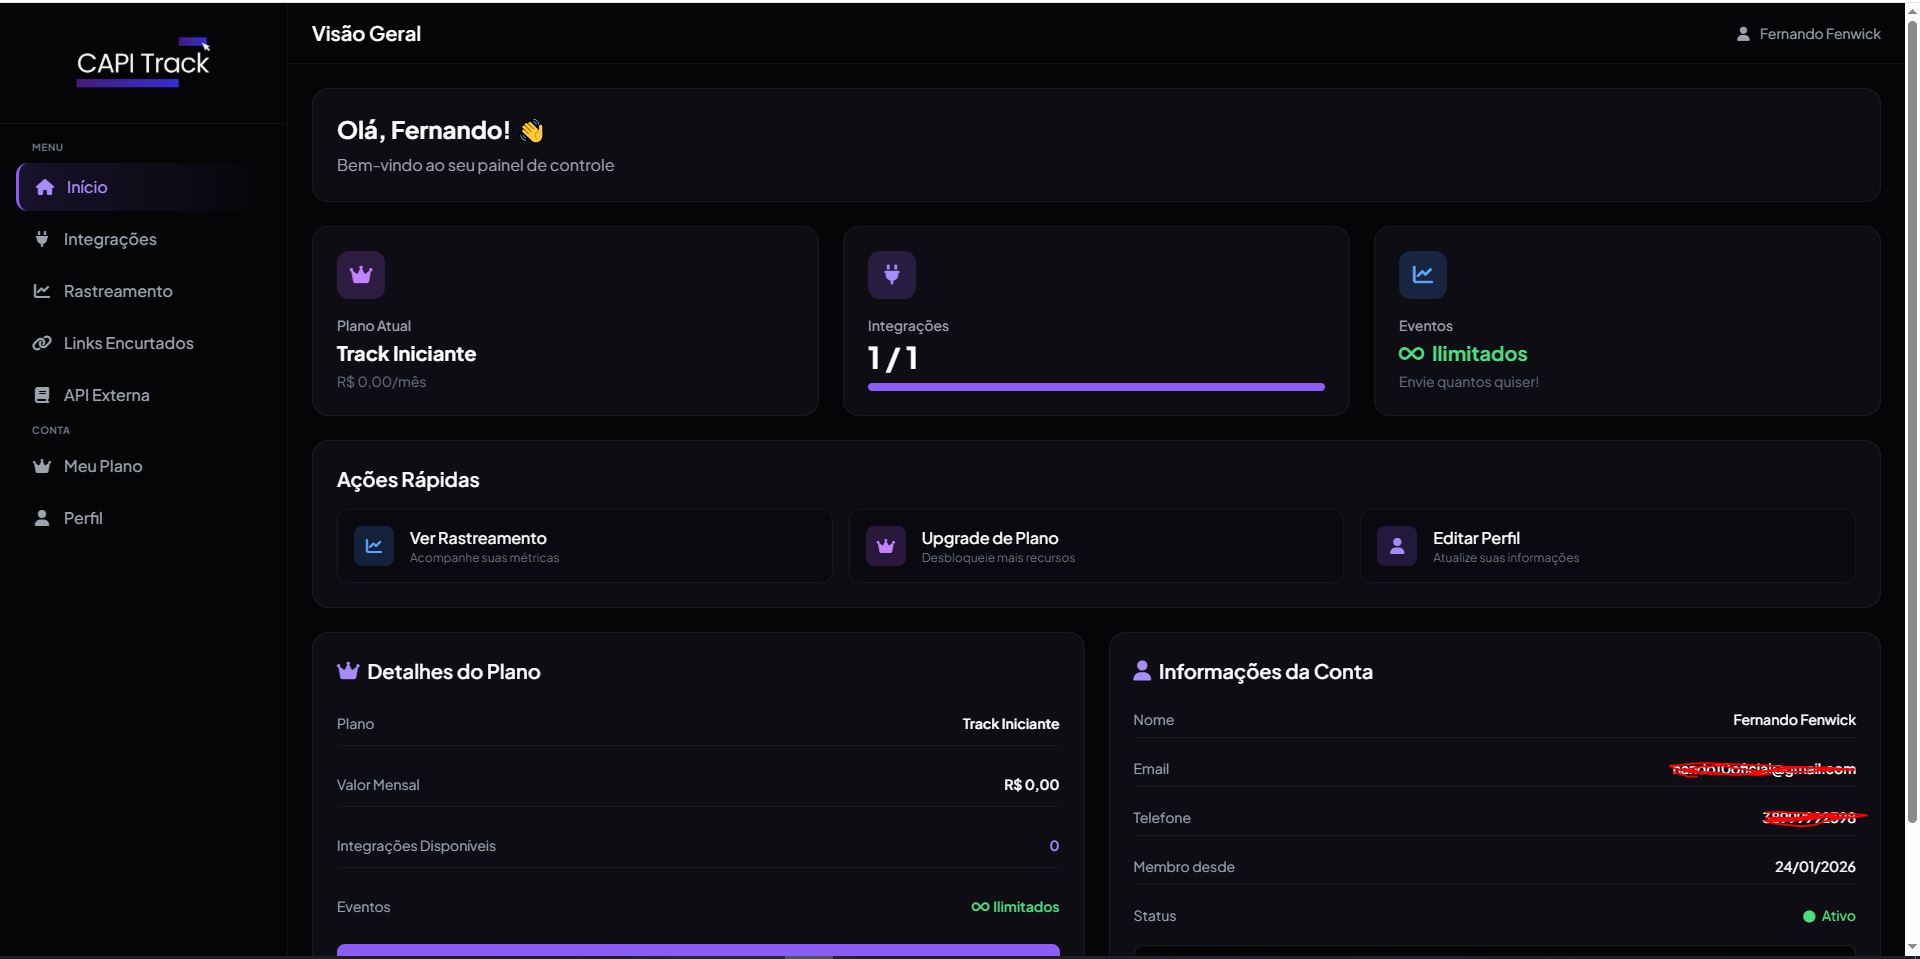1920x959 pixels.
Task: Select the Upgrade de Plano quick action
Action: pos(1095,546)
